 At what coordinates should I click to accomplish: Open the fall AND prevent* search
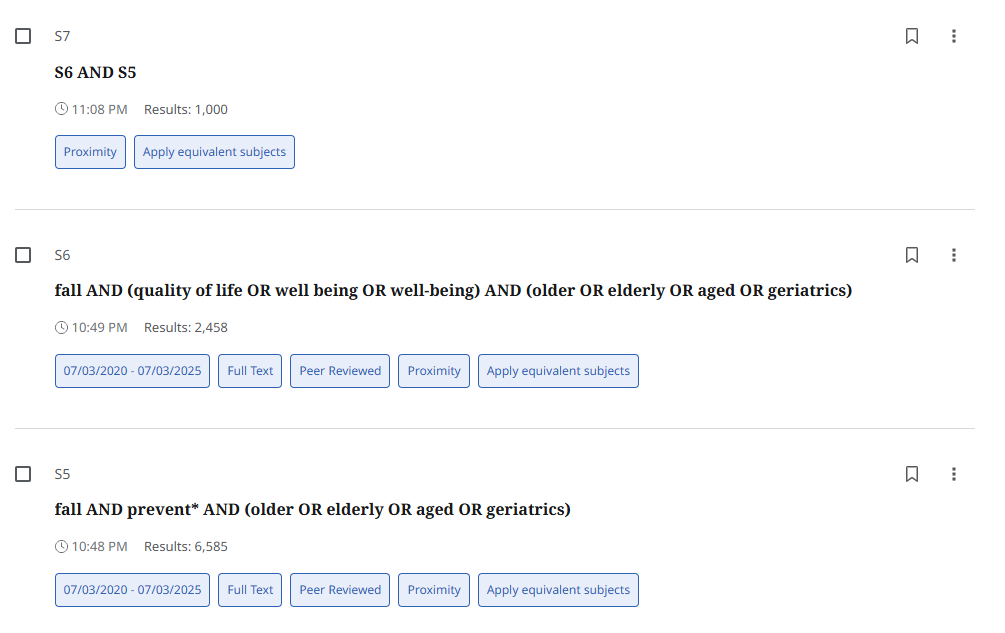312,510
